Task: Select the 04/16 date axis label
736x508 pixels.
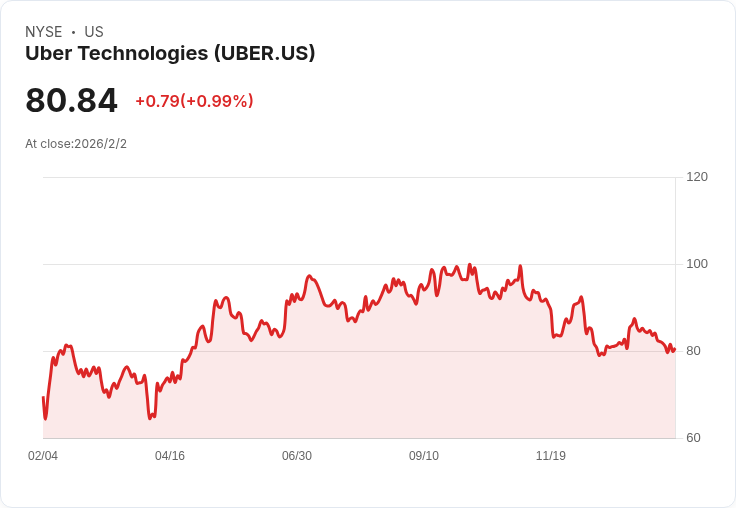Action: pyautogui.click(x=170, y=456)
